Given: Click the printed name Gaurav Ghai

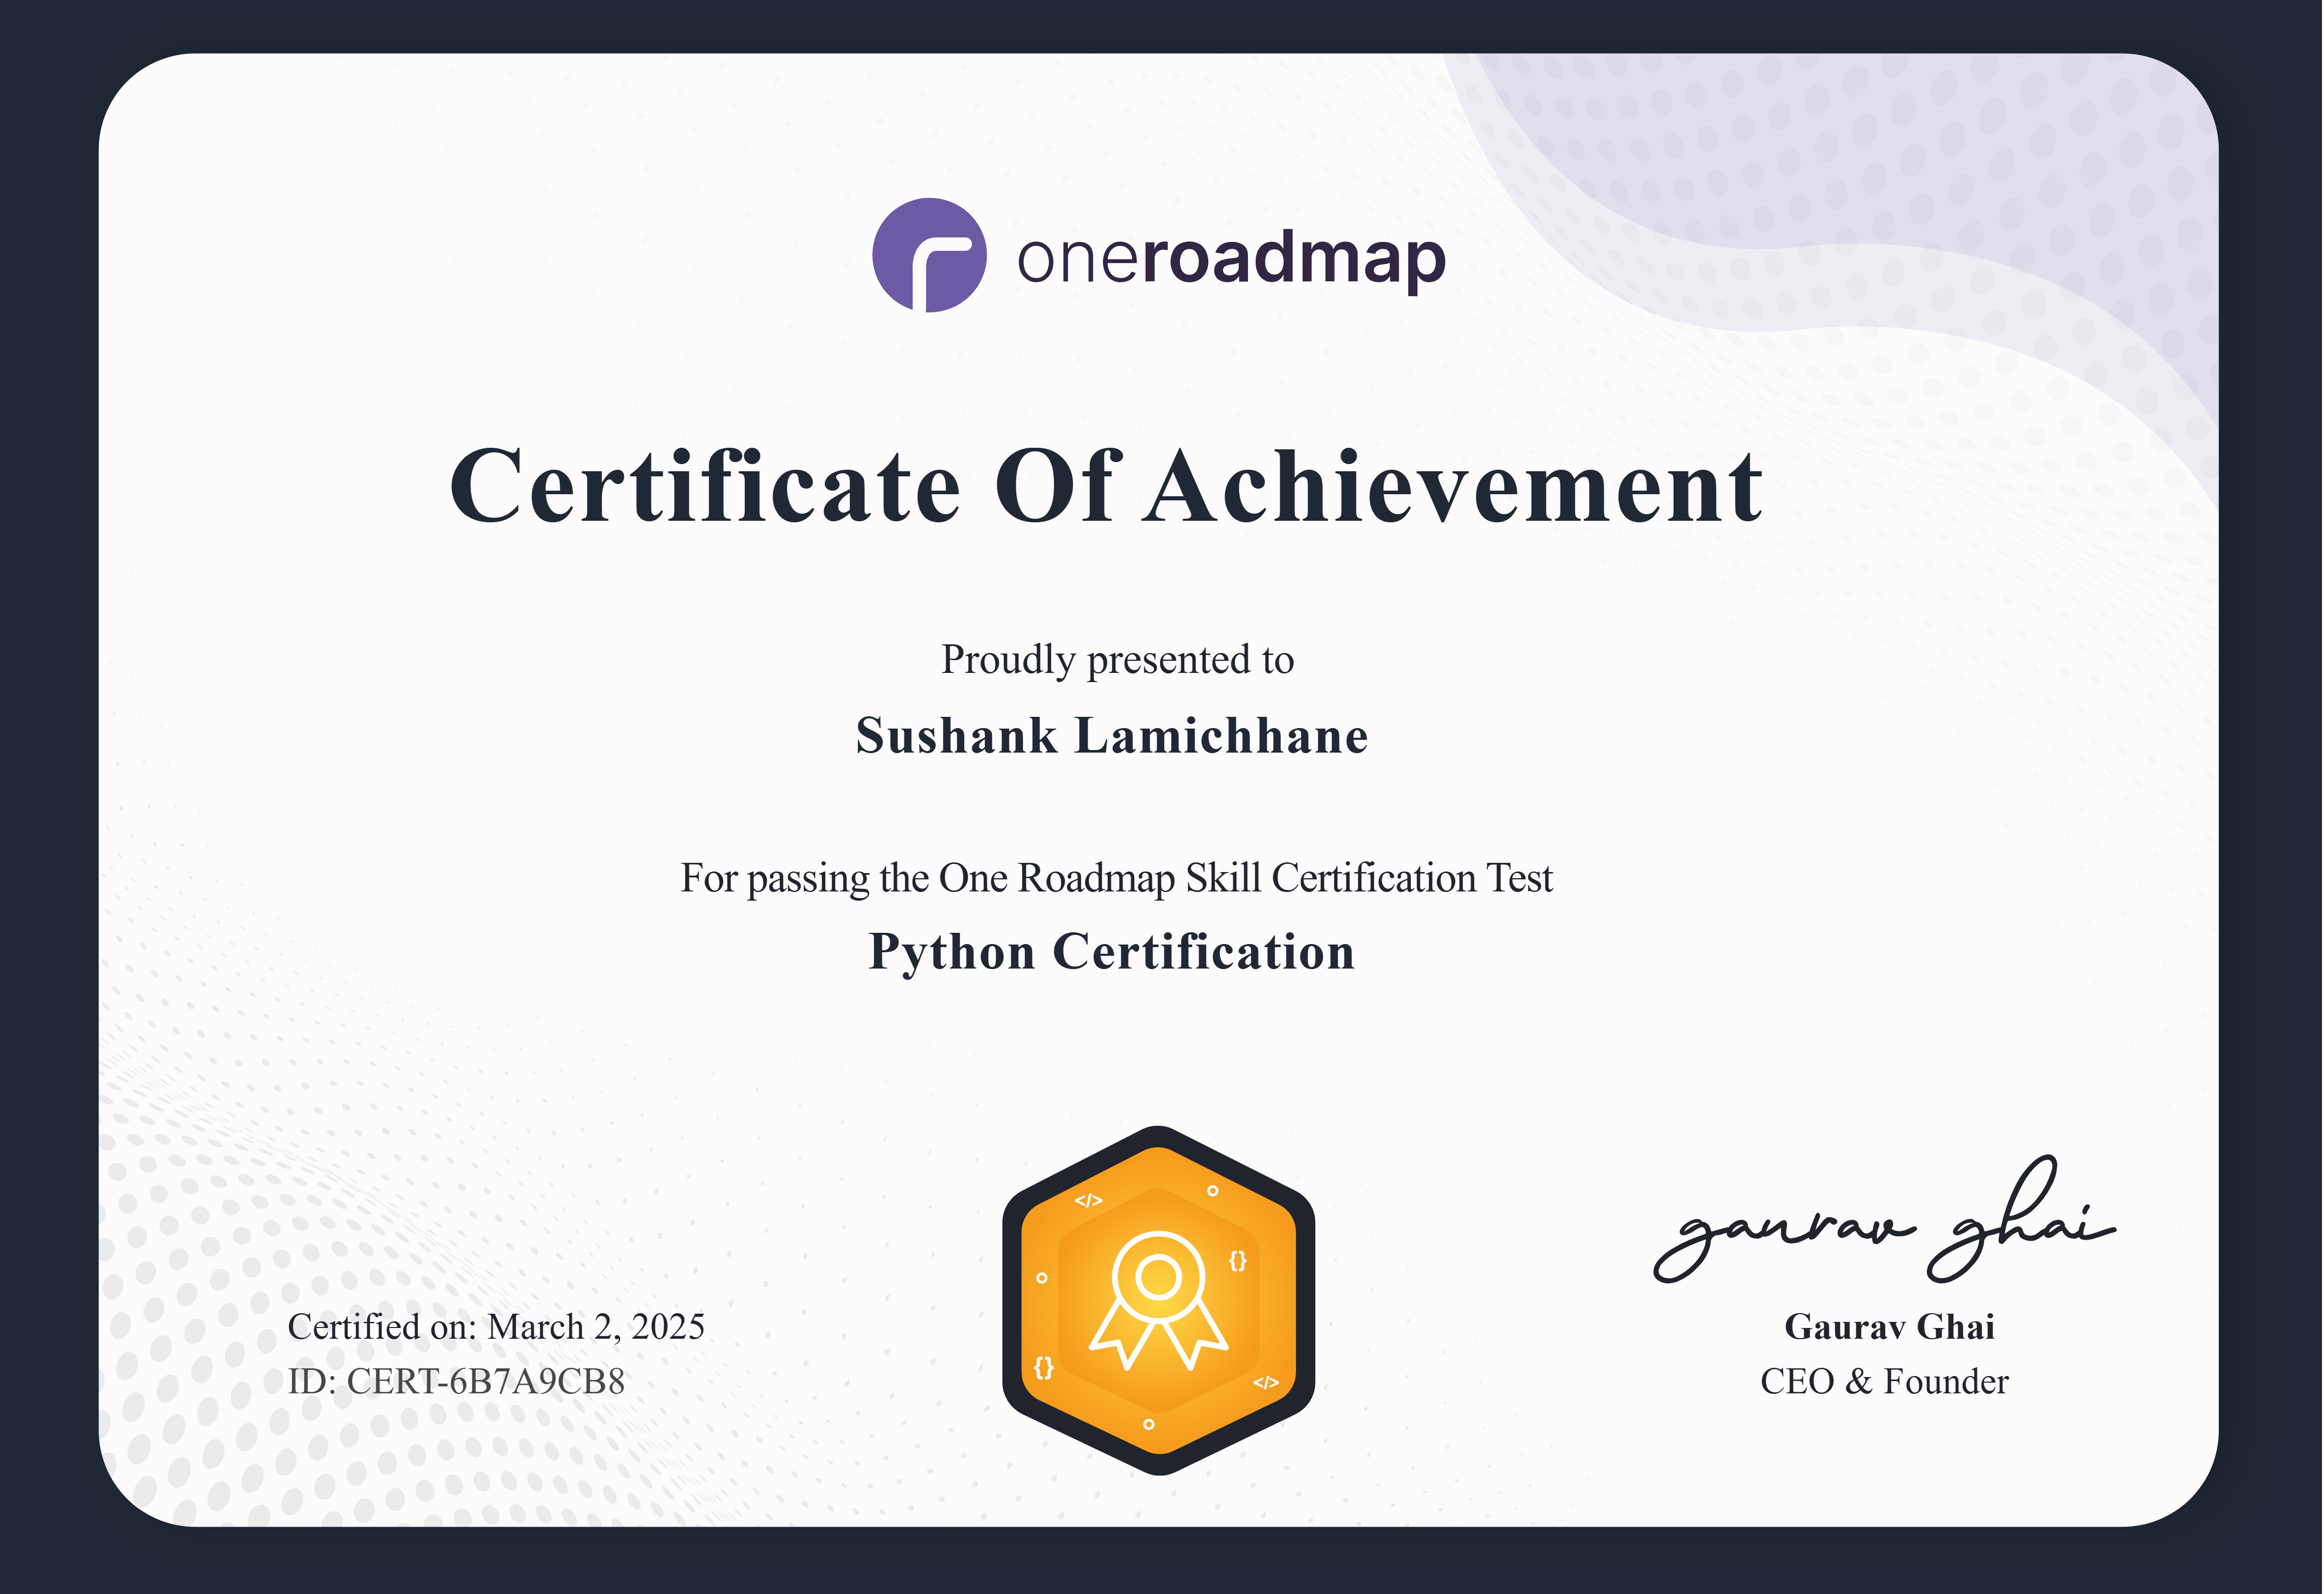Looking at the screenshot, I should tap(1889, 1327).
